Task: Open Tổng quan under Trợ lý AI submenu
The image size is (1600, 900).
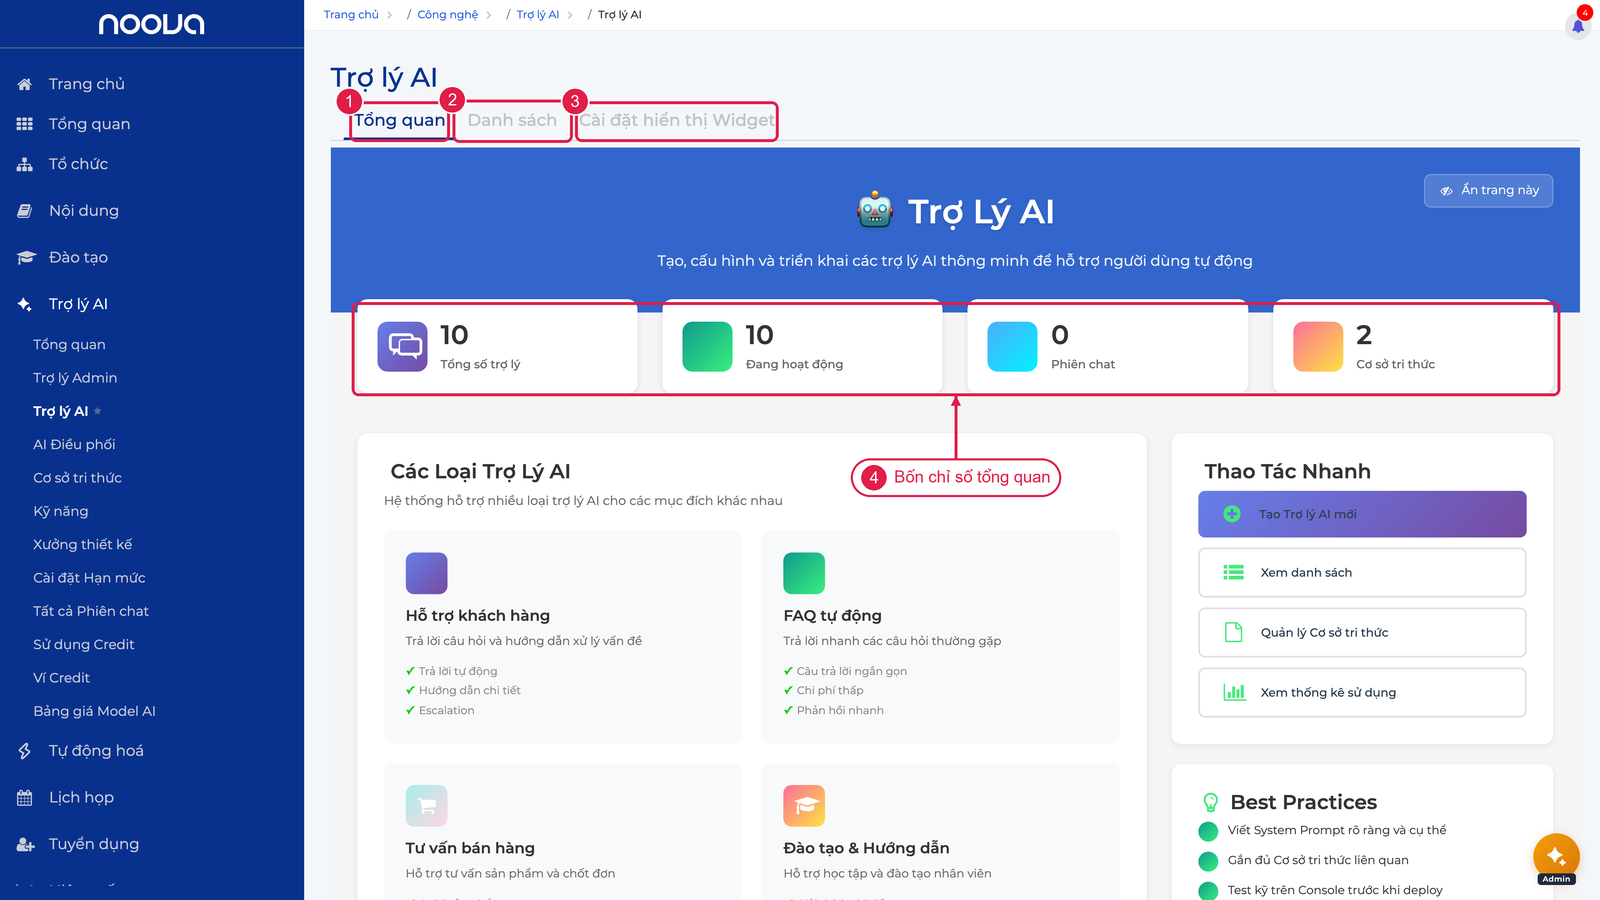Action: tap(69, 345)
